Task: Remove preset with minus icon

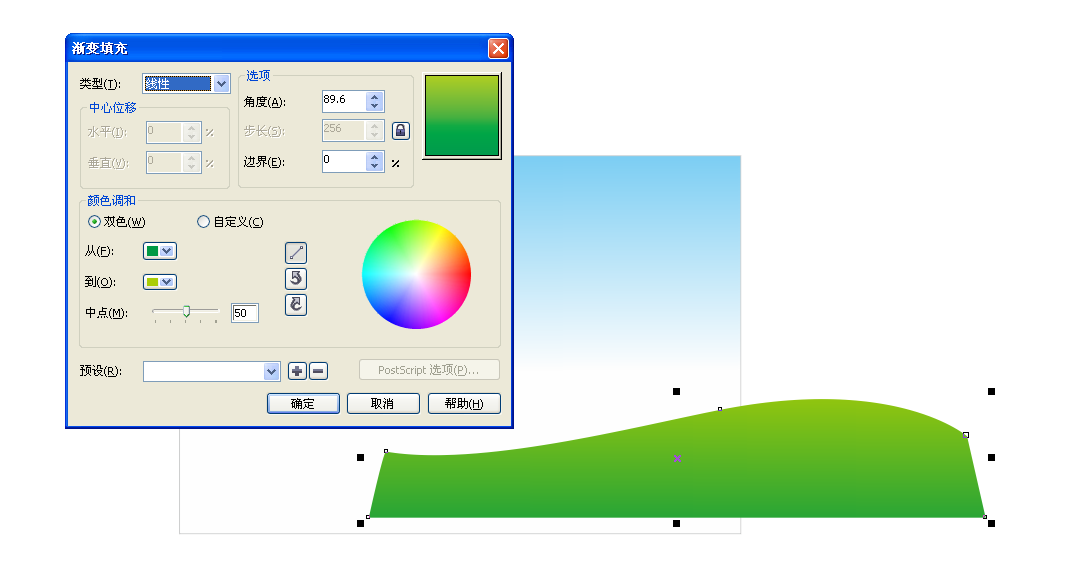Action: point(318,371)
